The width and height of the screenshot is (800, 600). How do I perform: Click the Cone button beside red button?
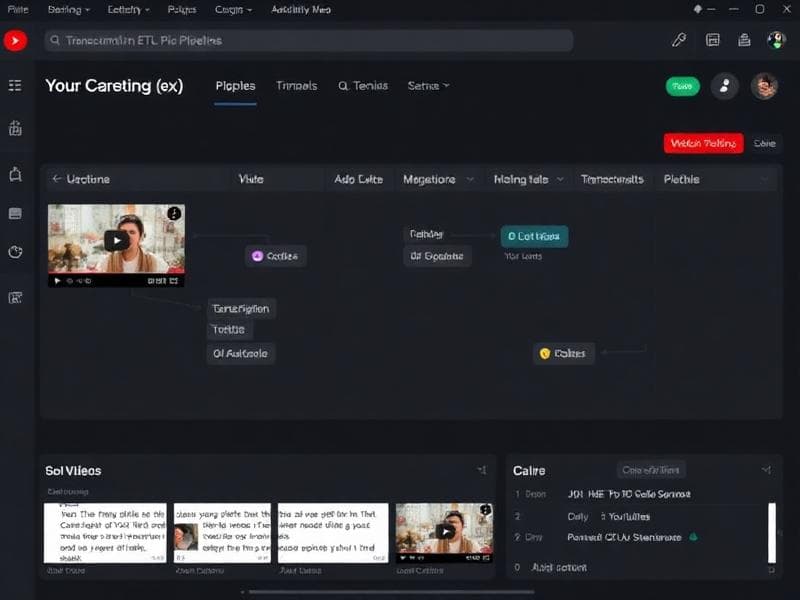[765, 143]
